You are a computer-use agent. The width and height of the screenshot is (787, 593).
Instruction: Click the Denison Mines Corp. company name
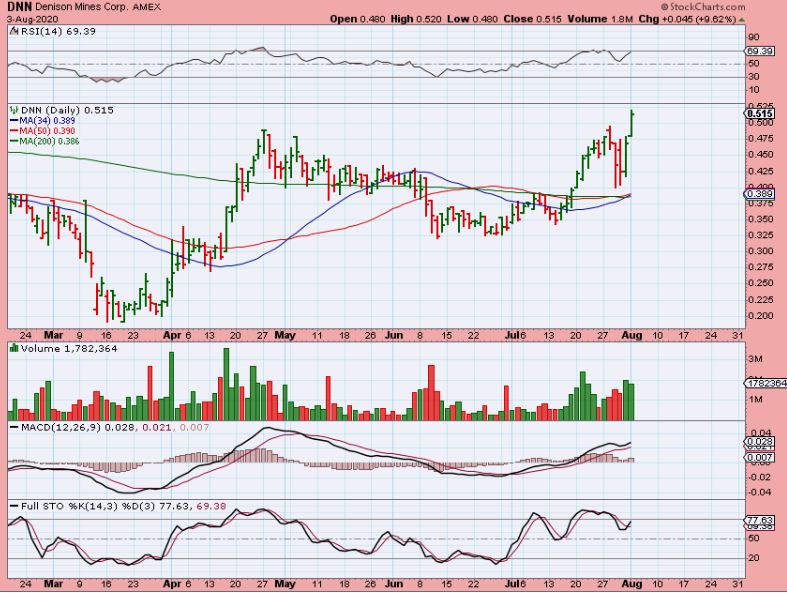point(82,7)
